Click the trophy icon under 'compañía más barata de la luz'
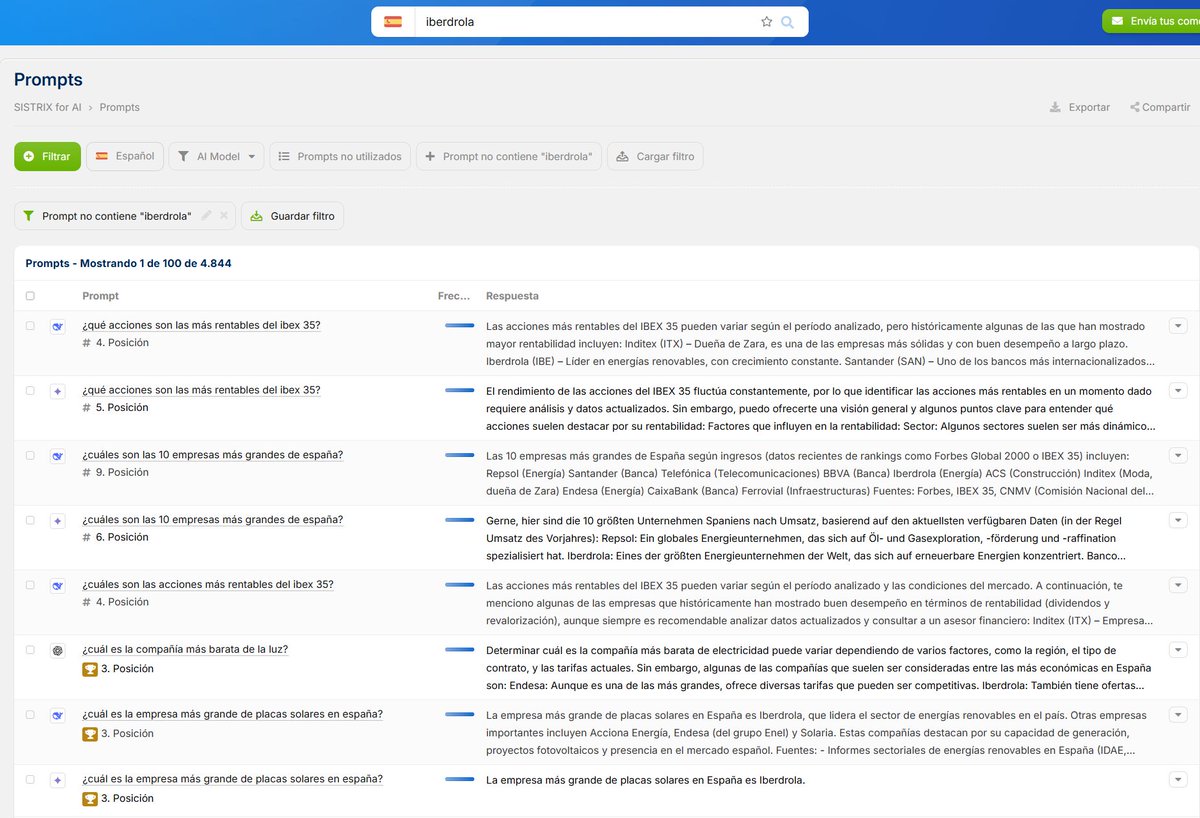Viewport: 1200px width, 818px height. (89, 669)
